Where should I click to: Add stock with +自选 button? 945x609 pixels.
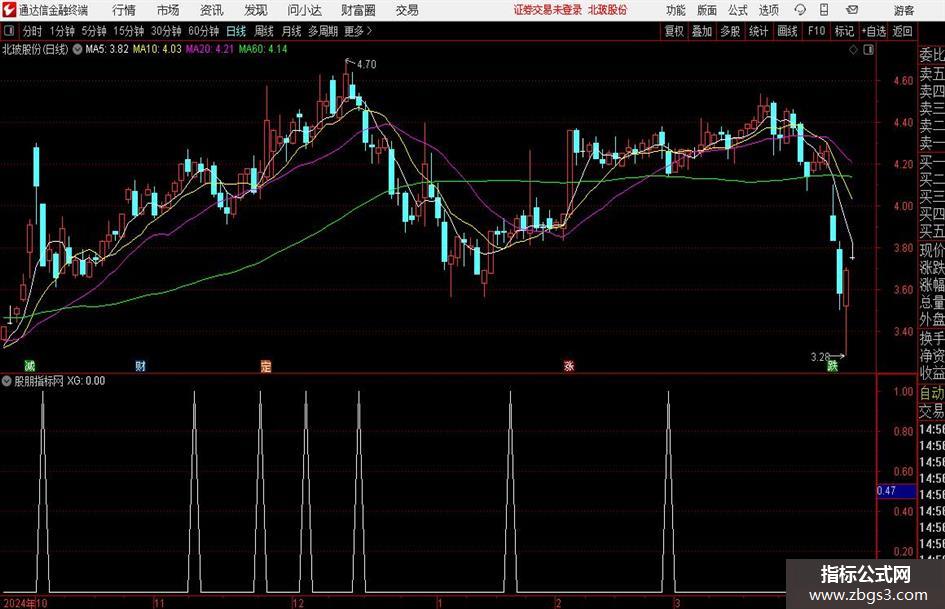coord(873,31)
